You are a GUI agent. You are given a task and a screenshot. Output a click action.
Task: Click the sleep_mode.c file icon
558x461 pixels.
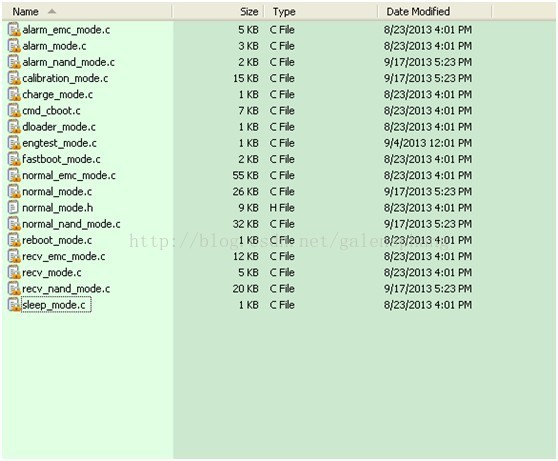(x=14, y=305)
